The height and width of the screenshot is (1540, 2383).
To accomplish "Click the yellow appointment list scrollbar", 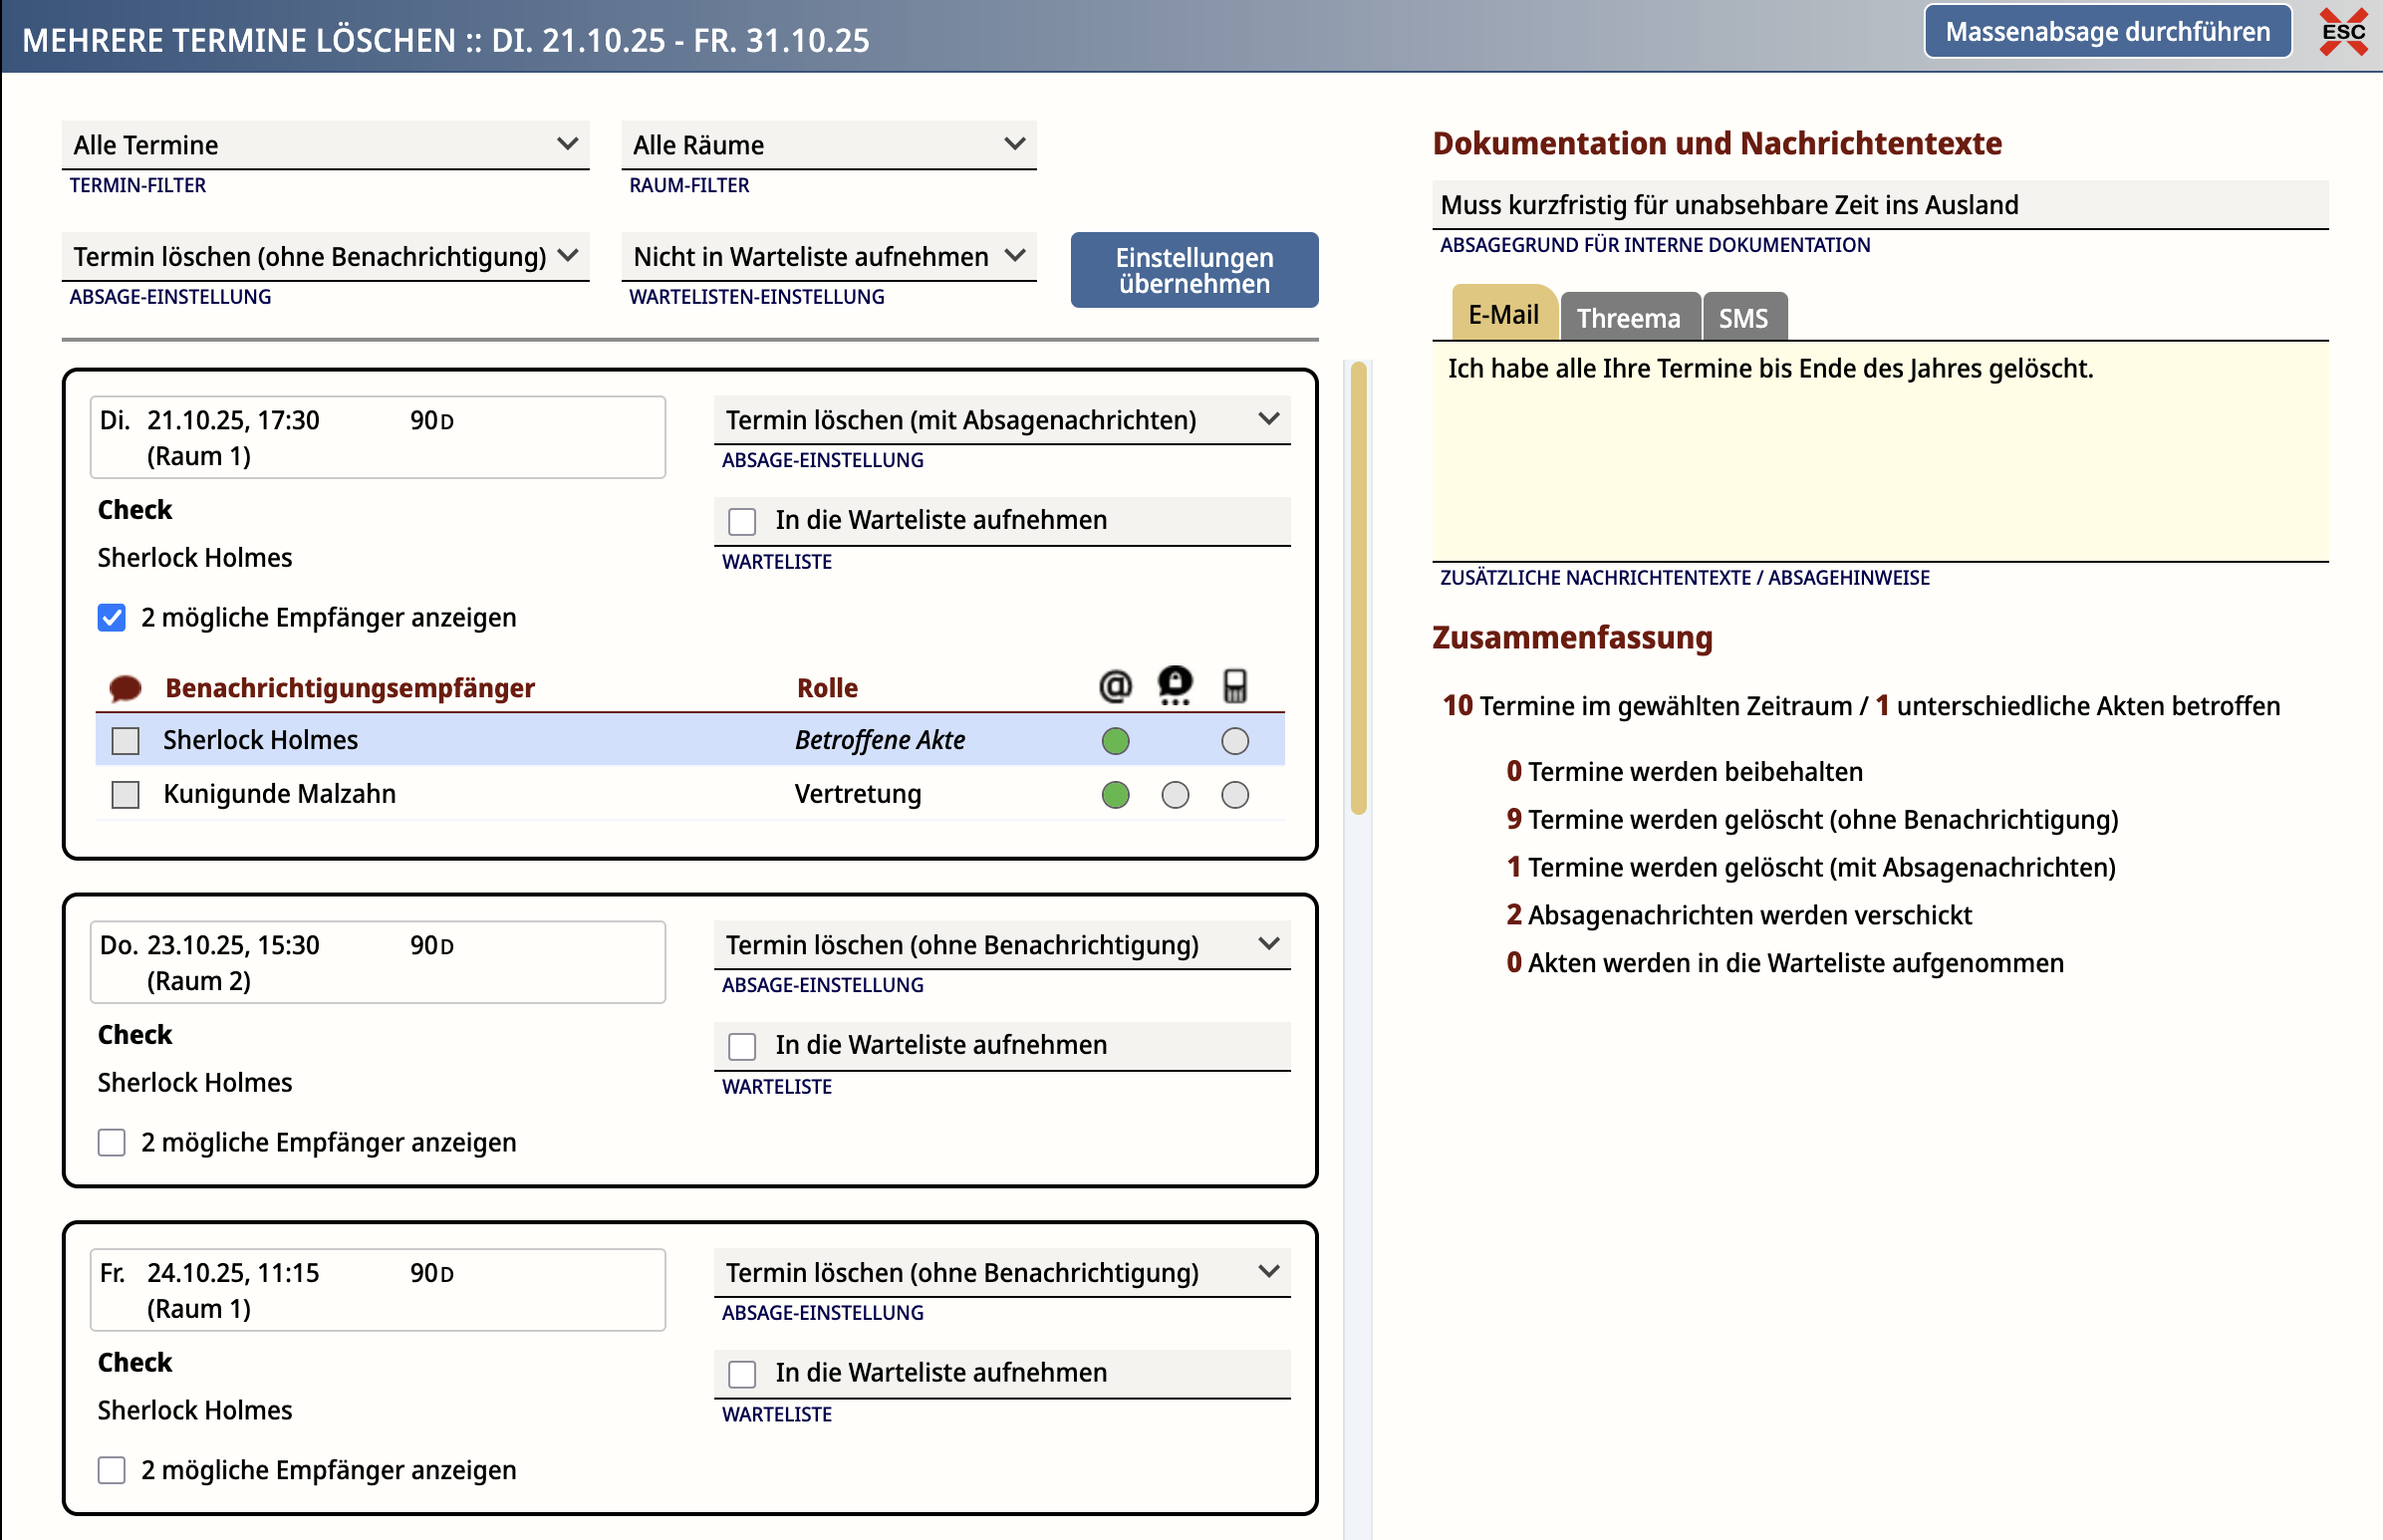I will 1358,590.
